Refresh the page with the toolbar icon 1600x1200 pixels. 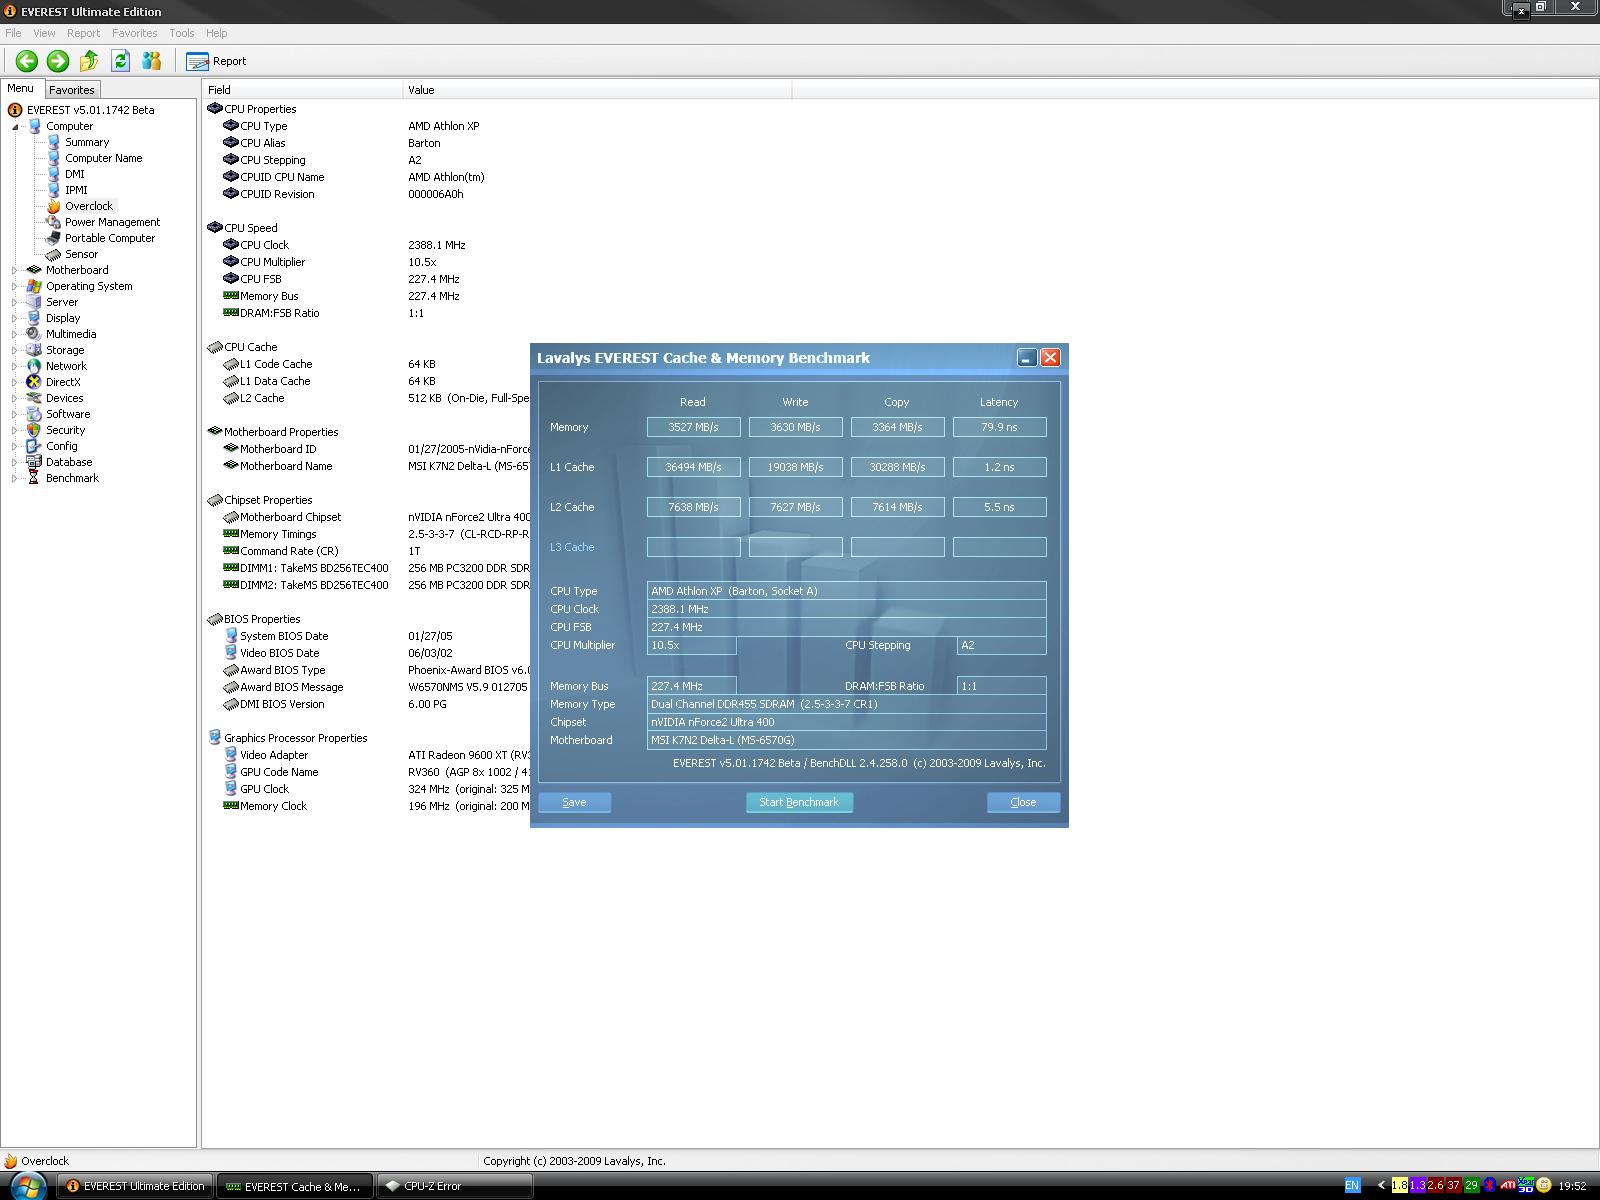click(120, 61)
